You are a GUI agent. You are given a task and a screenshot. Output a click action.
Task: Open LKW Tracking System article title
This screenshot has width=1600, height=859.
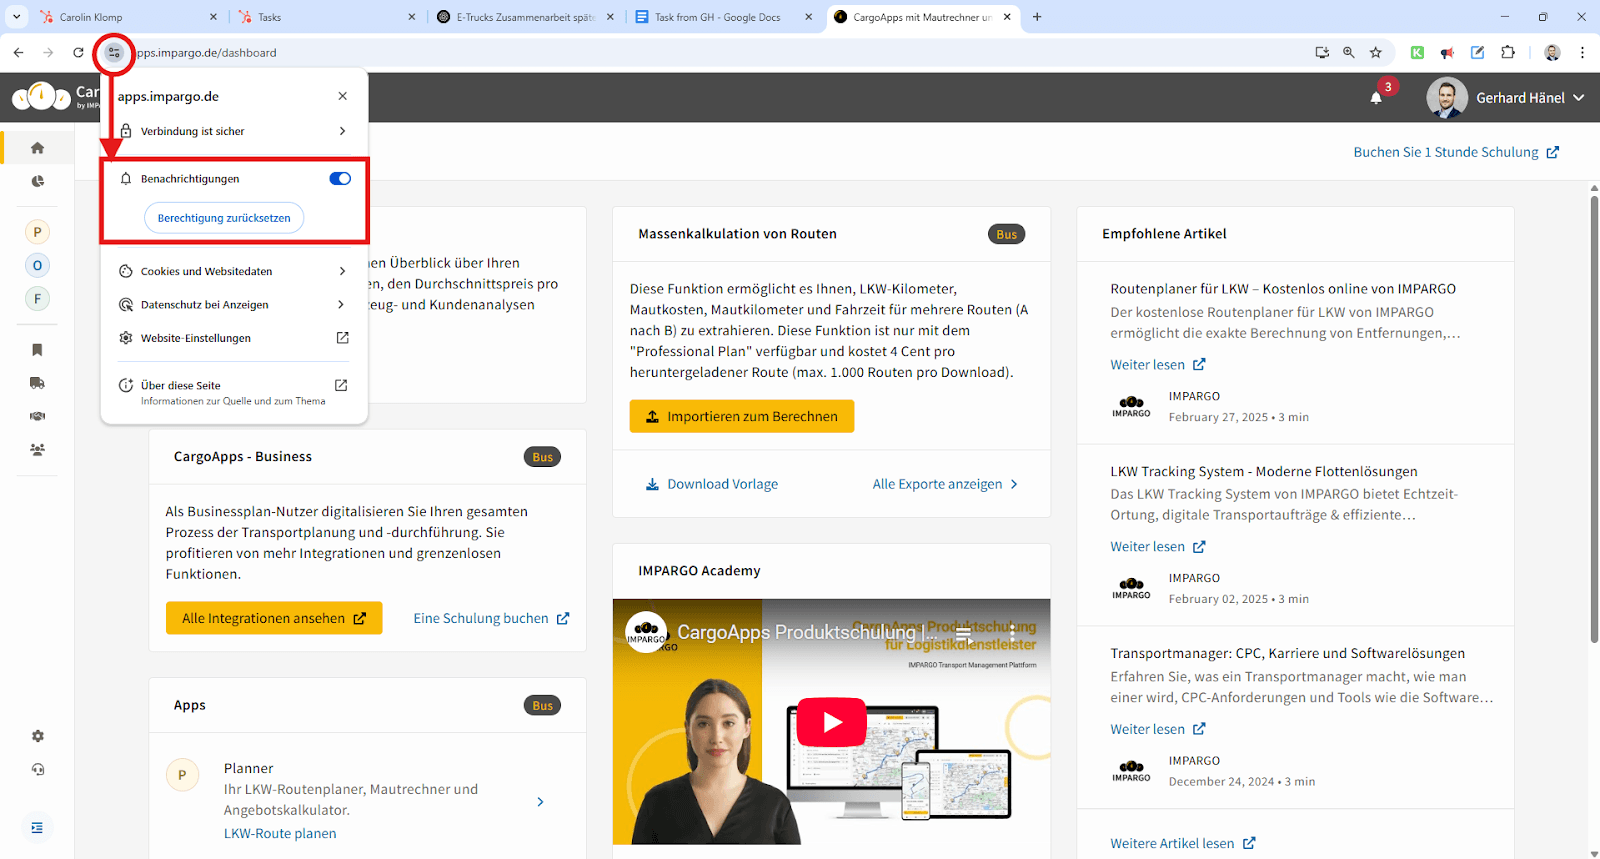(1264, 471)
